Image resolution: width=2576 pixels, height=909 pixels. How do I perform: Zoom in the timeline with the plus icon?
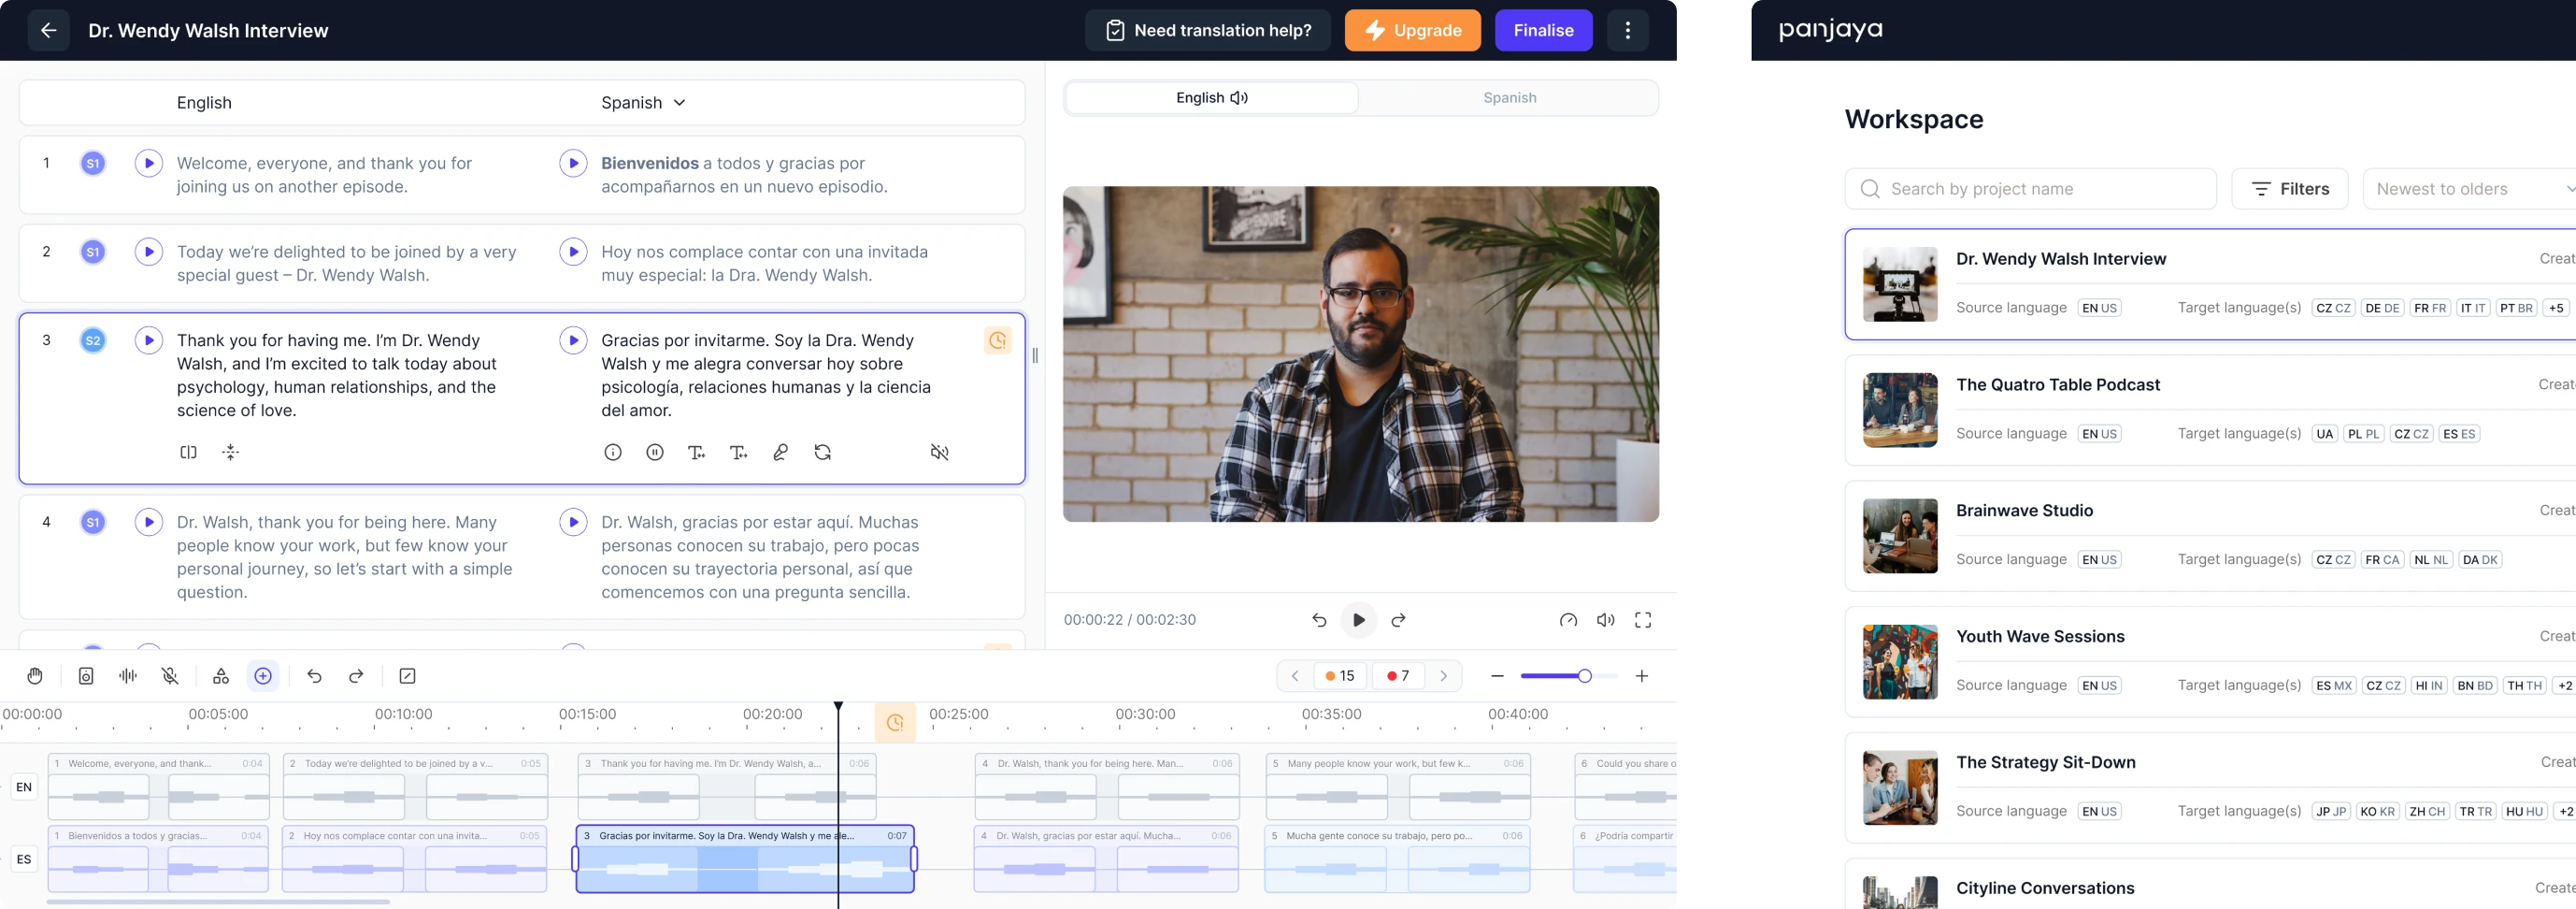coord(1641,676)
